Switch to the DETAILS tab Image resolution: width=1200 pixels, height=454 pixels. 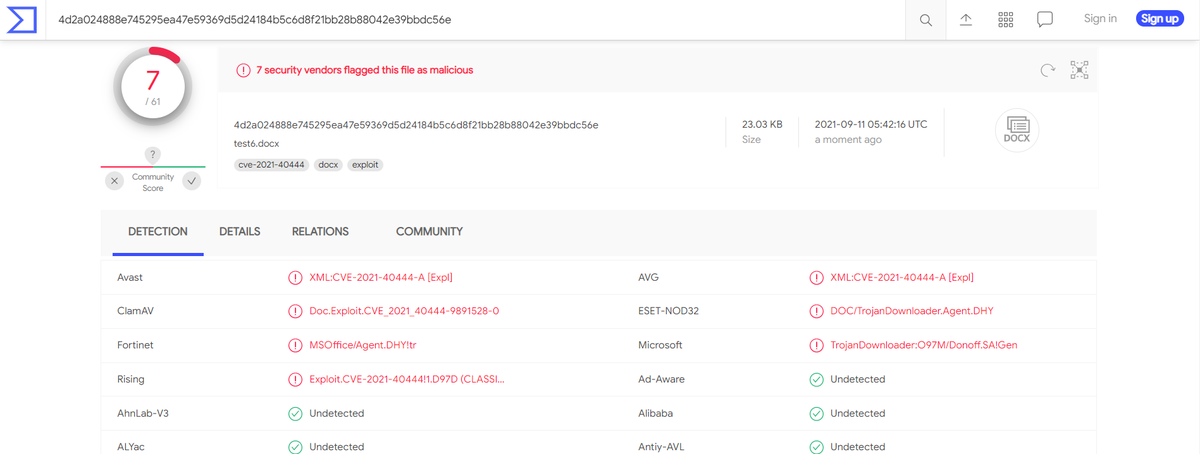(240, 231)
